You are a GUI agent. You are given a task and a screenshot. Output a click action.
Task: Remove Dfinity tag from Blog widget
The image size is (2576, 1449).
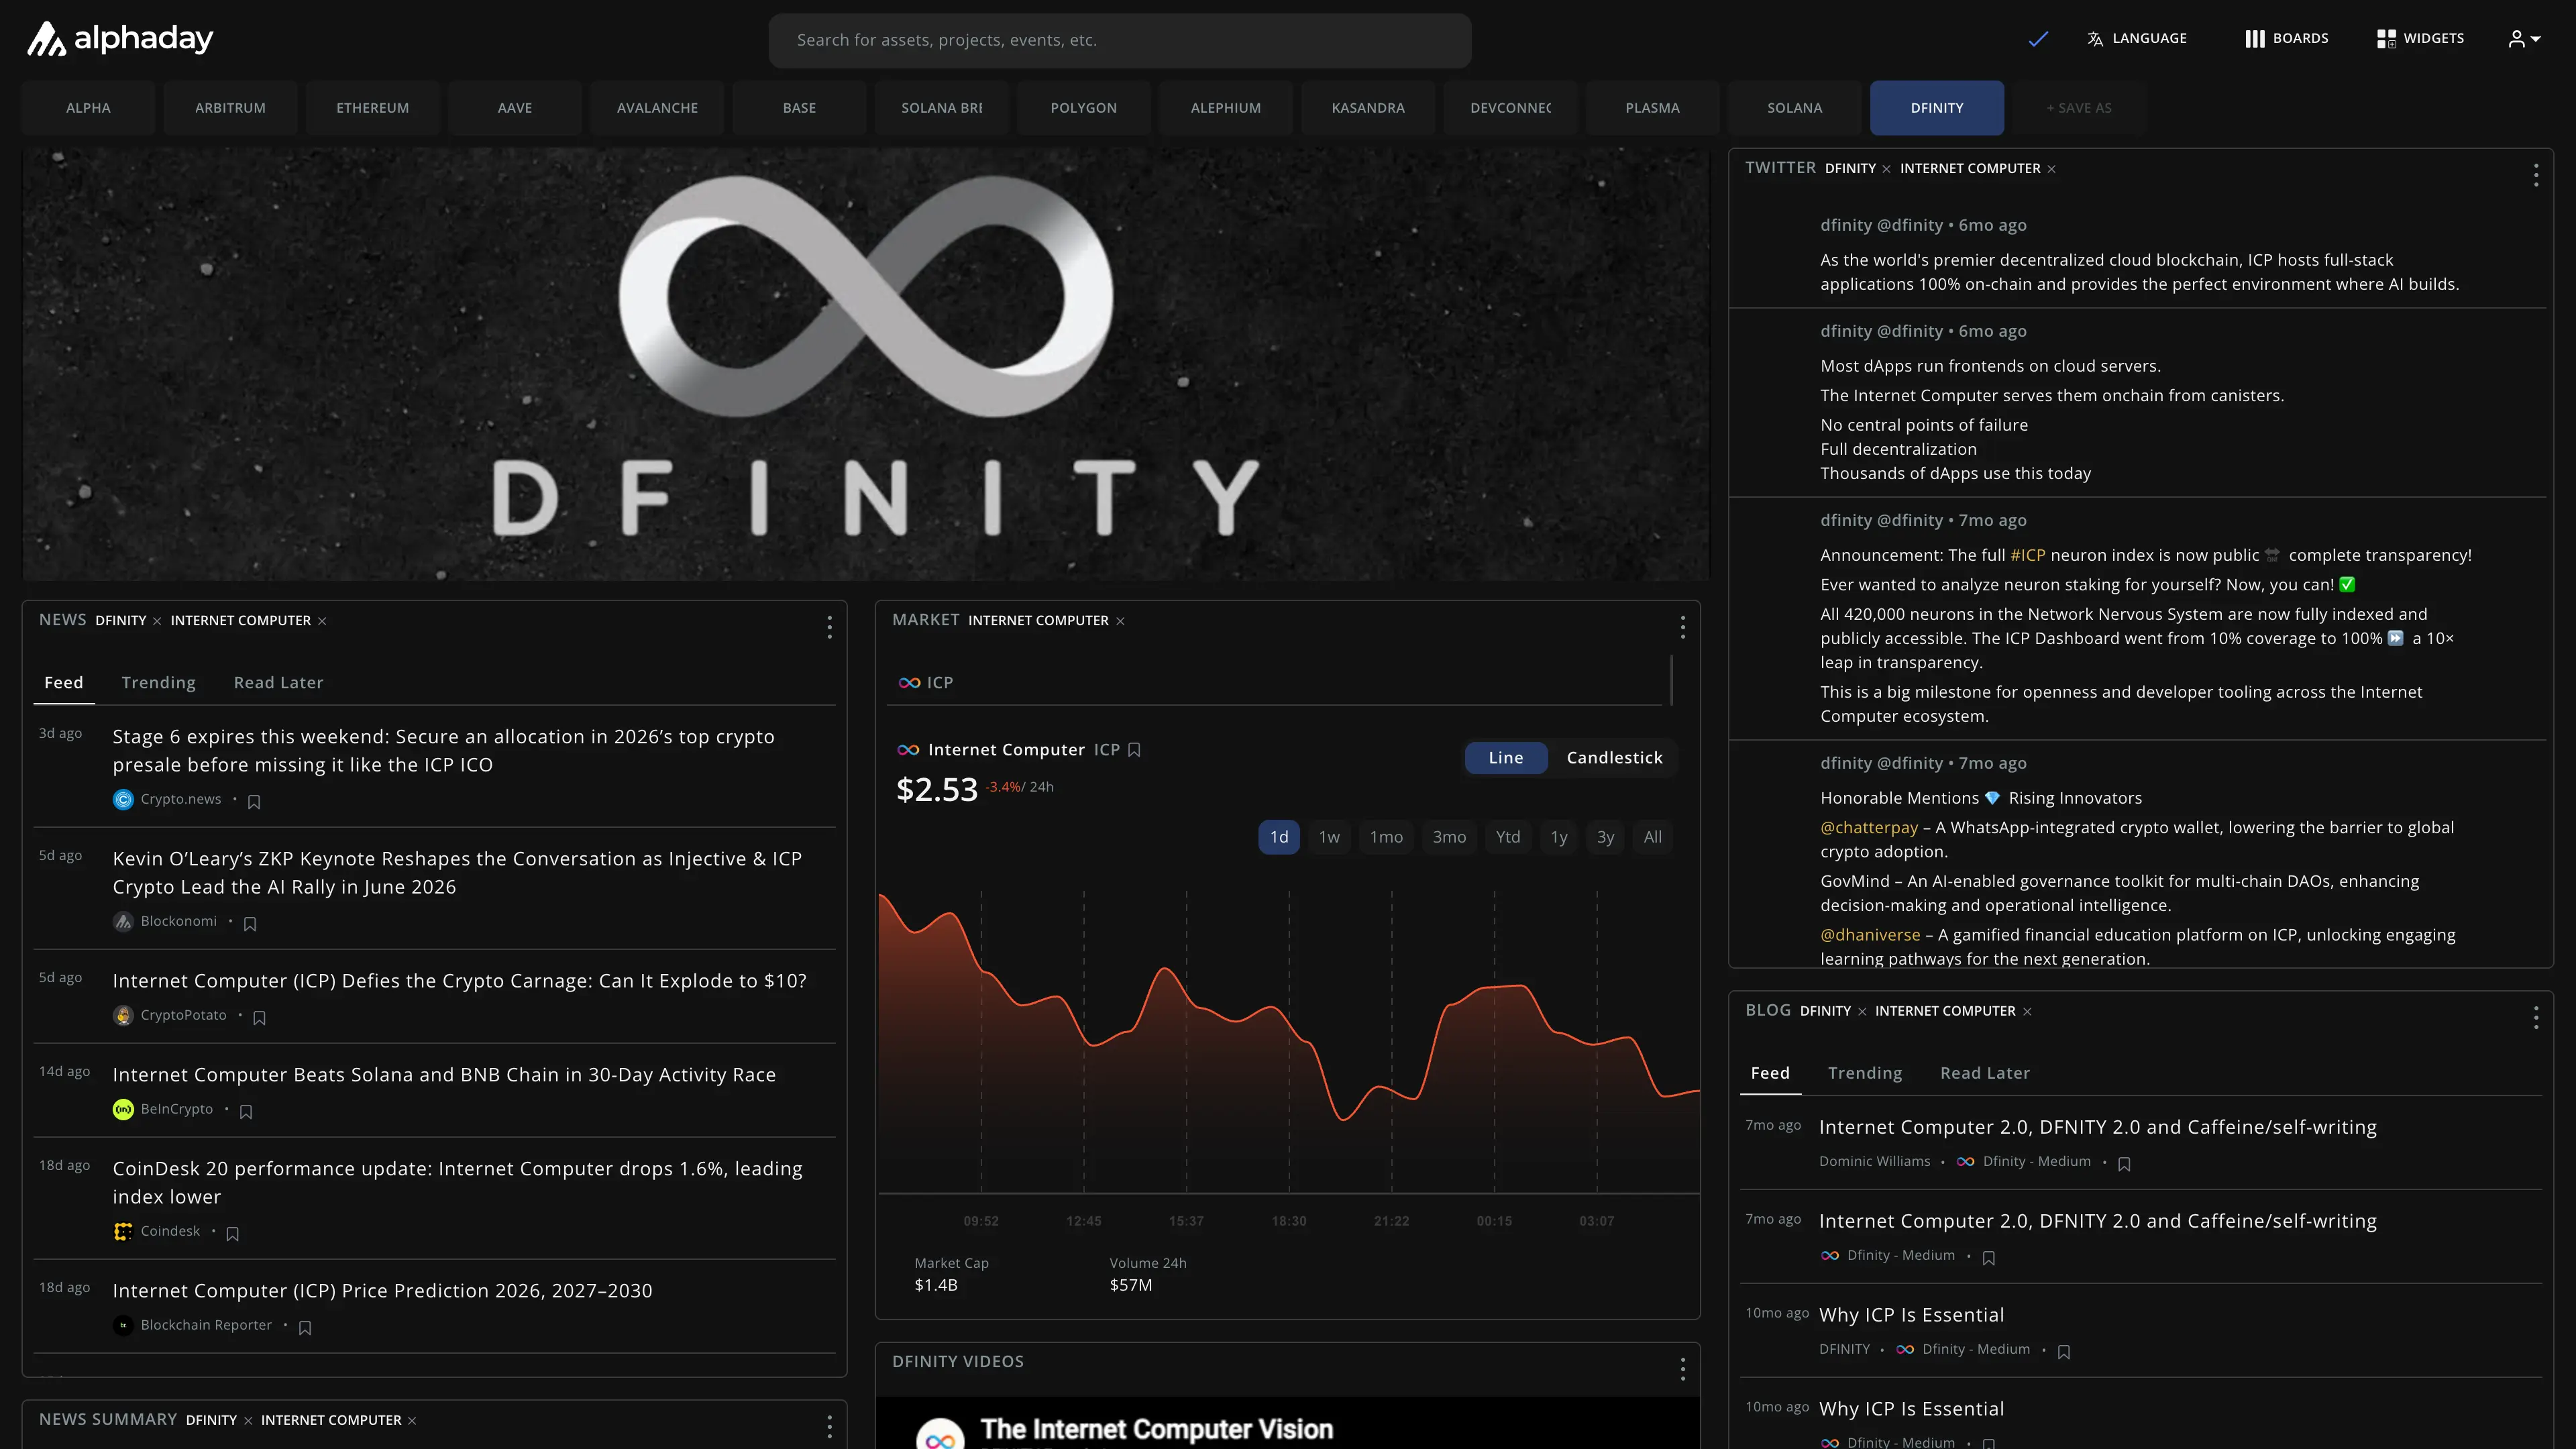(1862, 1012)
